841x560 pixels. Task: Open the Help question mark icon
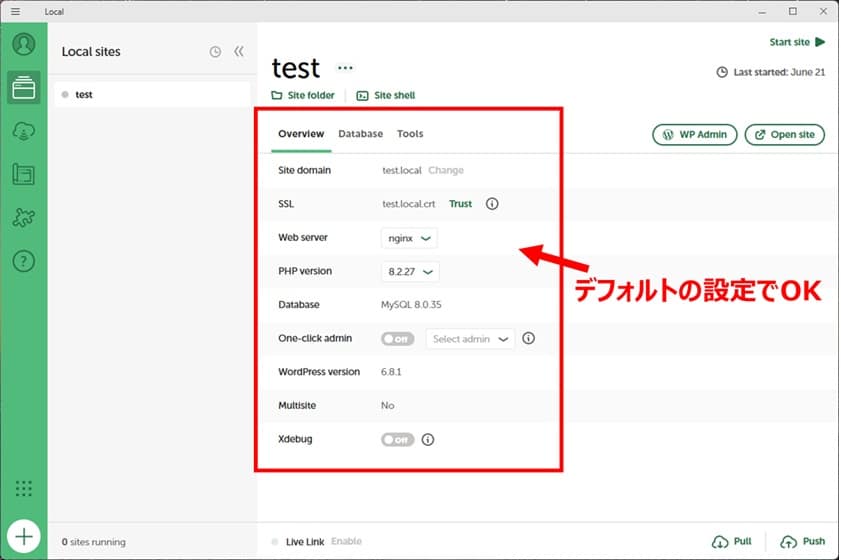tap(24, 261)
